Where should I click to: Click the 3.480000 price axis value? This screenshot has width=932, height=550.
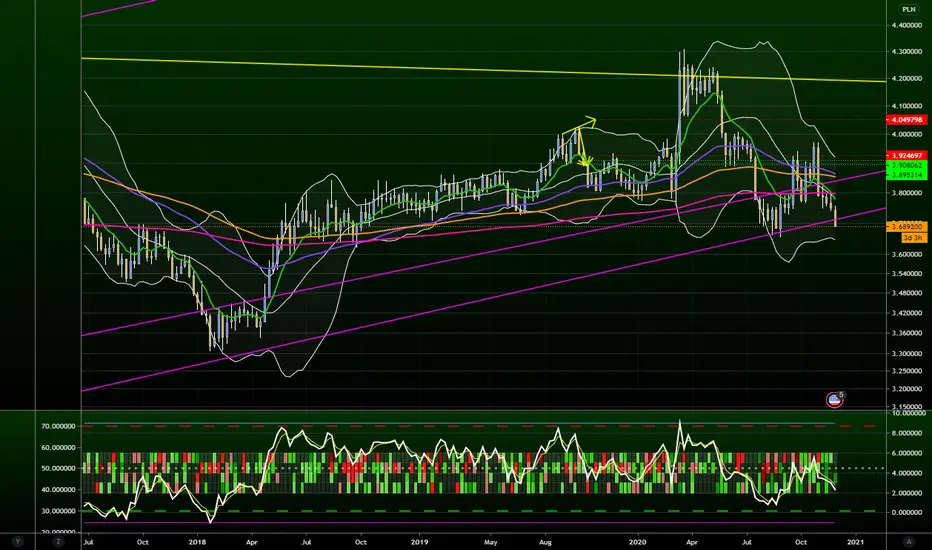(x=906, y=294)
